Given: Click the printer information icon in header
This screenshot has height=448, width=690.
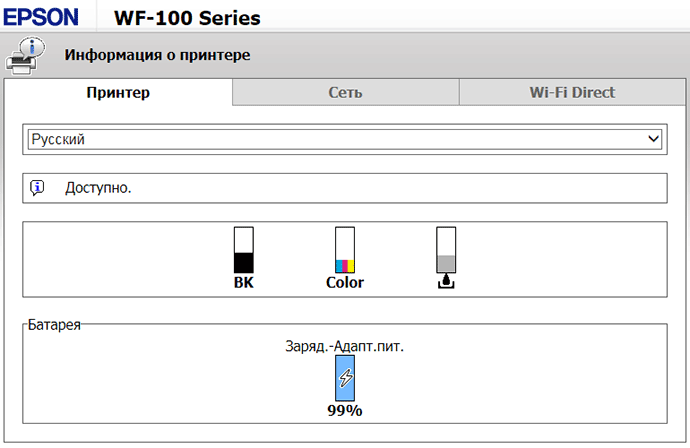Looking at the screenshot, I should pyautogui.click(x=25, y=55).
